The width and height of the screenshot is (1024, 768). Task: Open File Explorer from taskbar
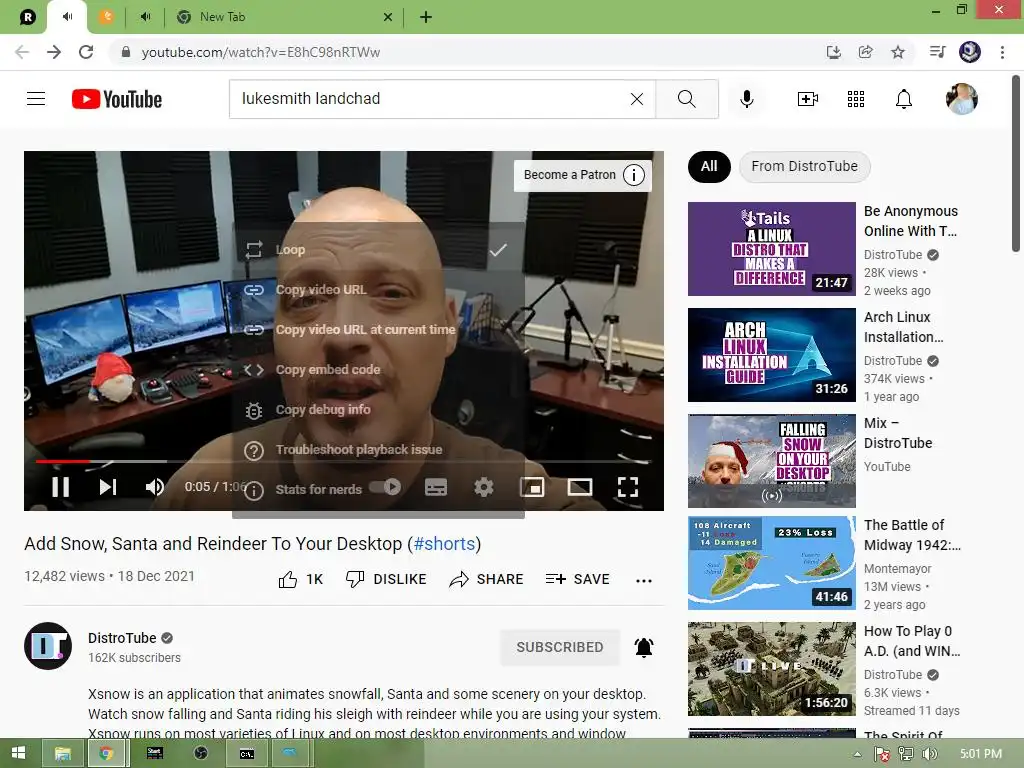click(x=63, y=754)
